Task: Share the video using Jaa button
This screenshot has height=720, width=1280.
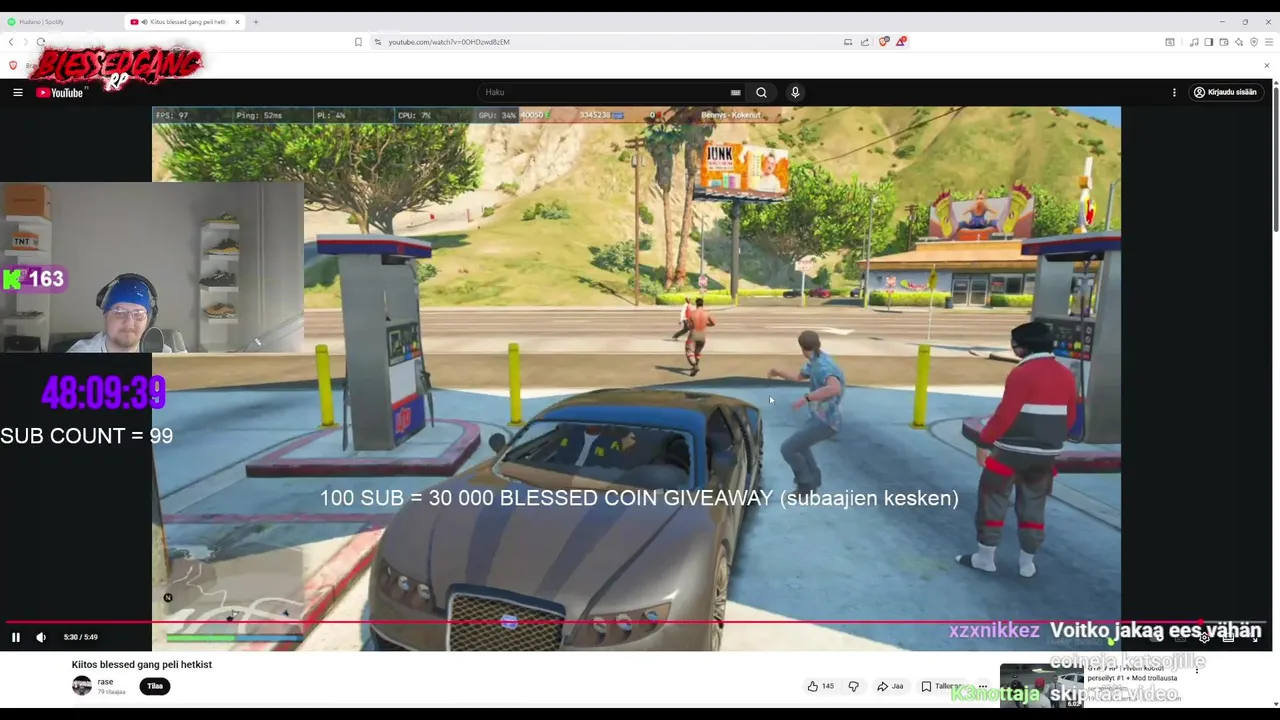Action: point(890,686)
